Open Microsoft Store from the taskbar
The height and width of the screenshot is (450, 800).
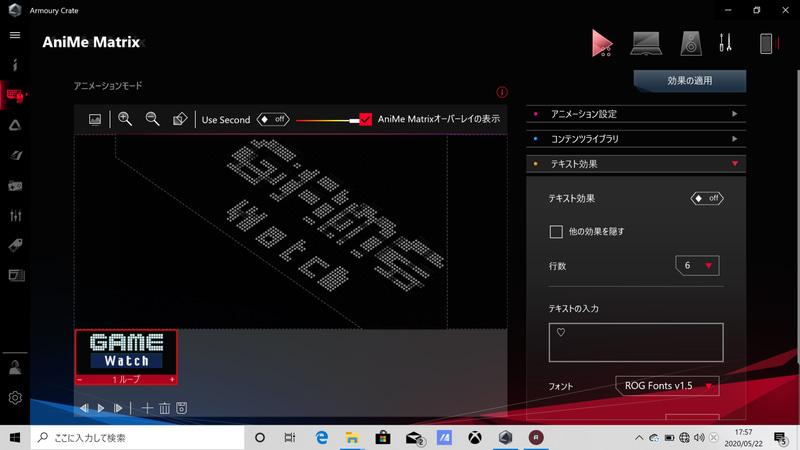point(383,437)
